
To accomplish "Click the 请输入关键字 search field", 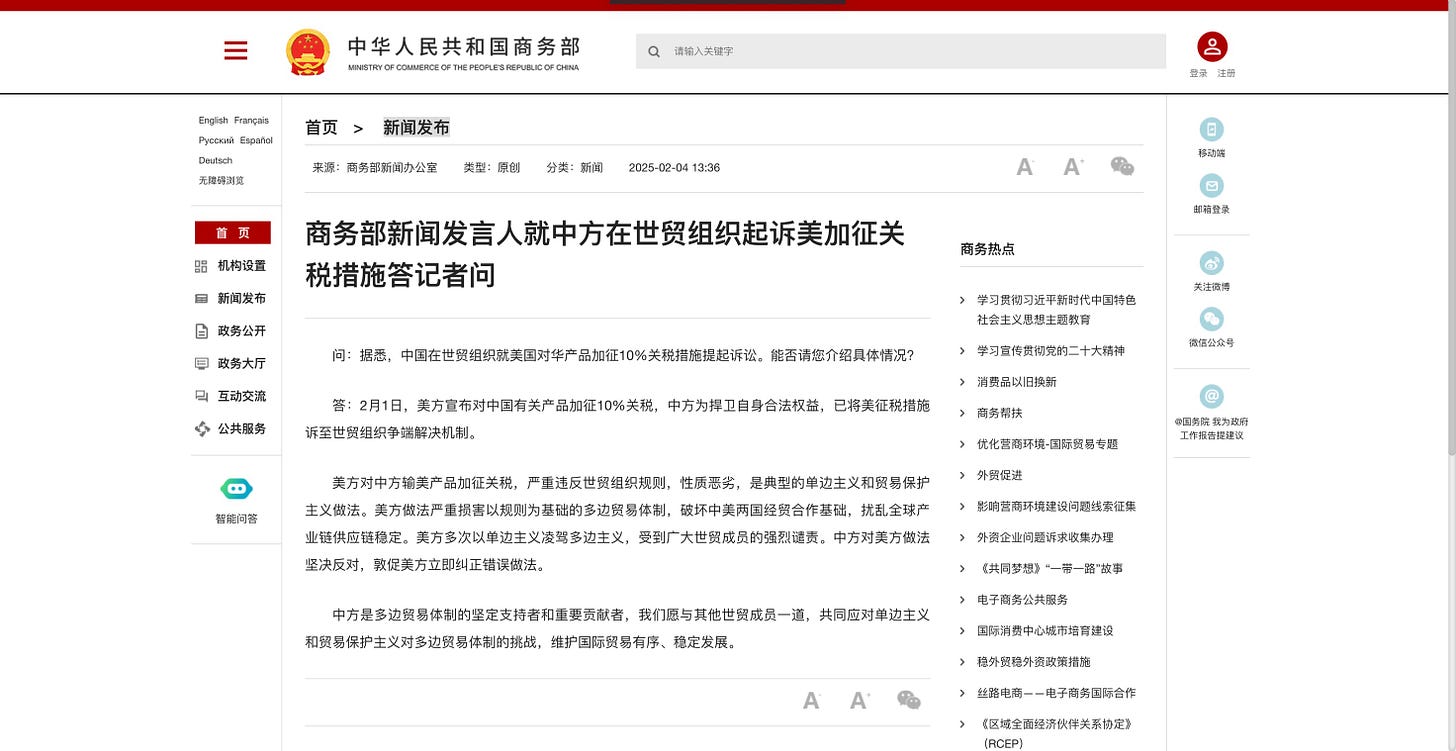I will pos(901,51).
